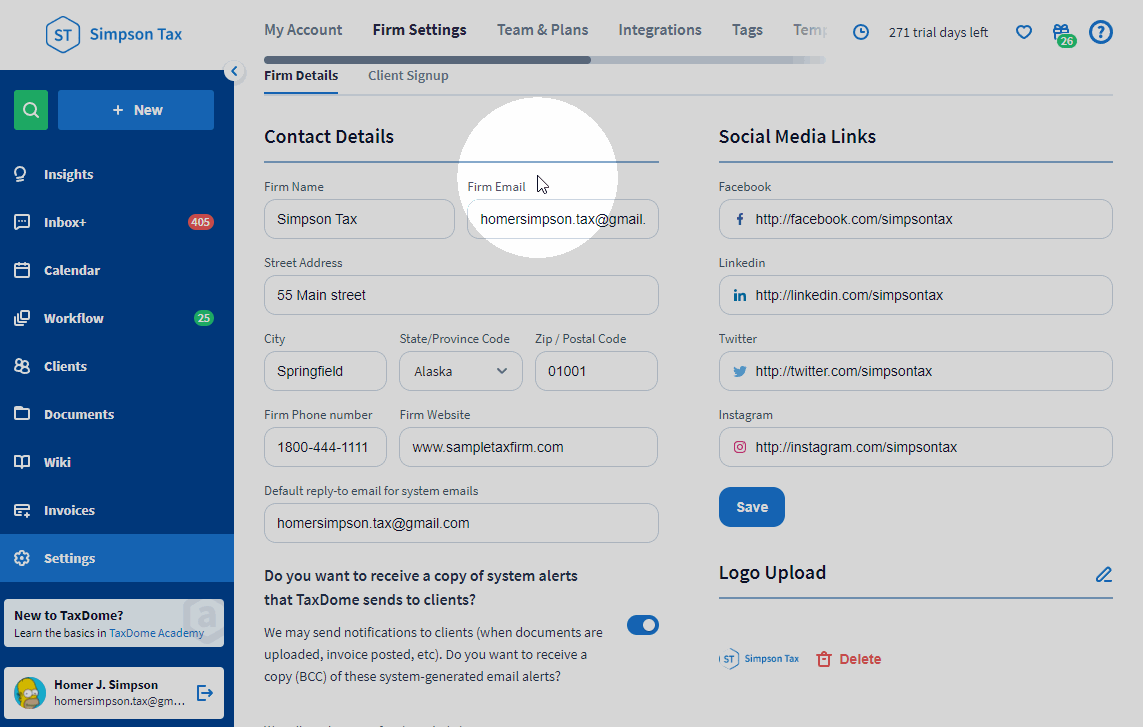Go to the Calendar page
1143x727 pixels.
click(117, 271)
